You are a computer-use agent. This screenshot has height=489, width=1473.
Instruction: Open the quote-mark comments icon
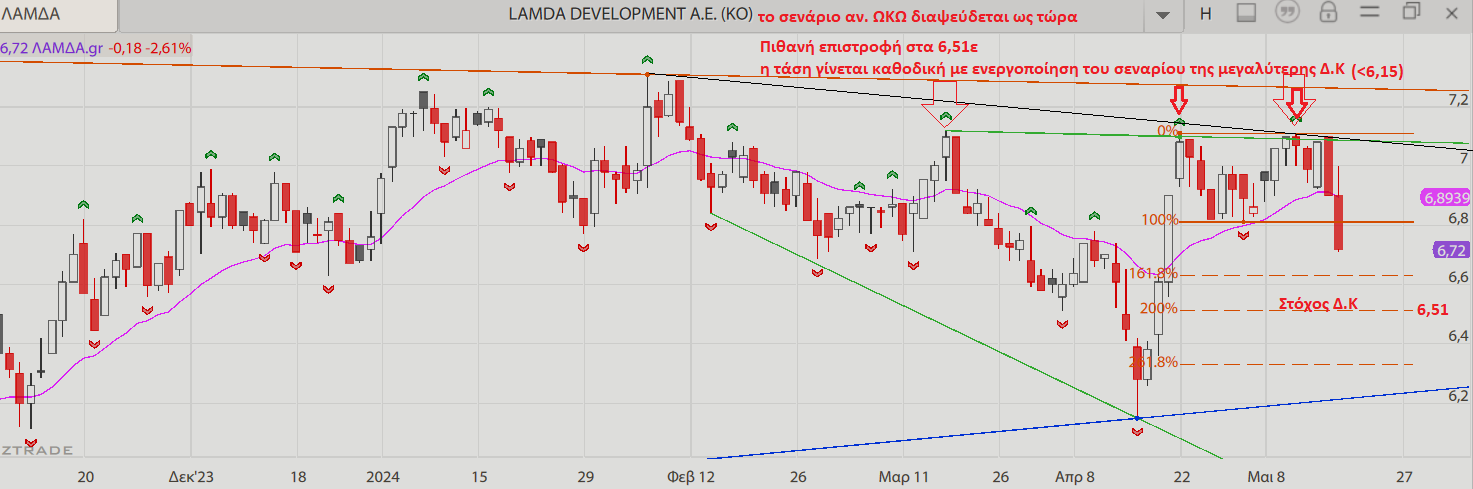(1288, 14)
